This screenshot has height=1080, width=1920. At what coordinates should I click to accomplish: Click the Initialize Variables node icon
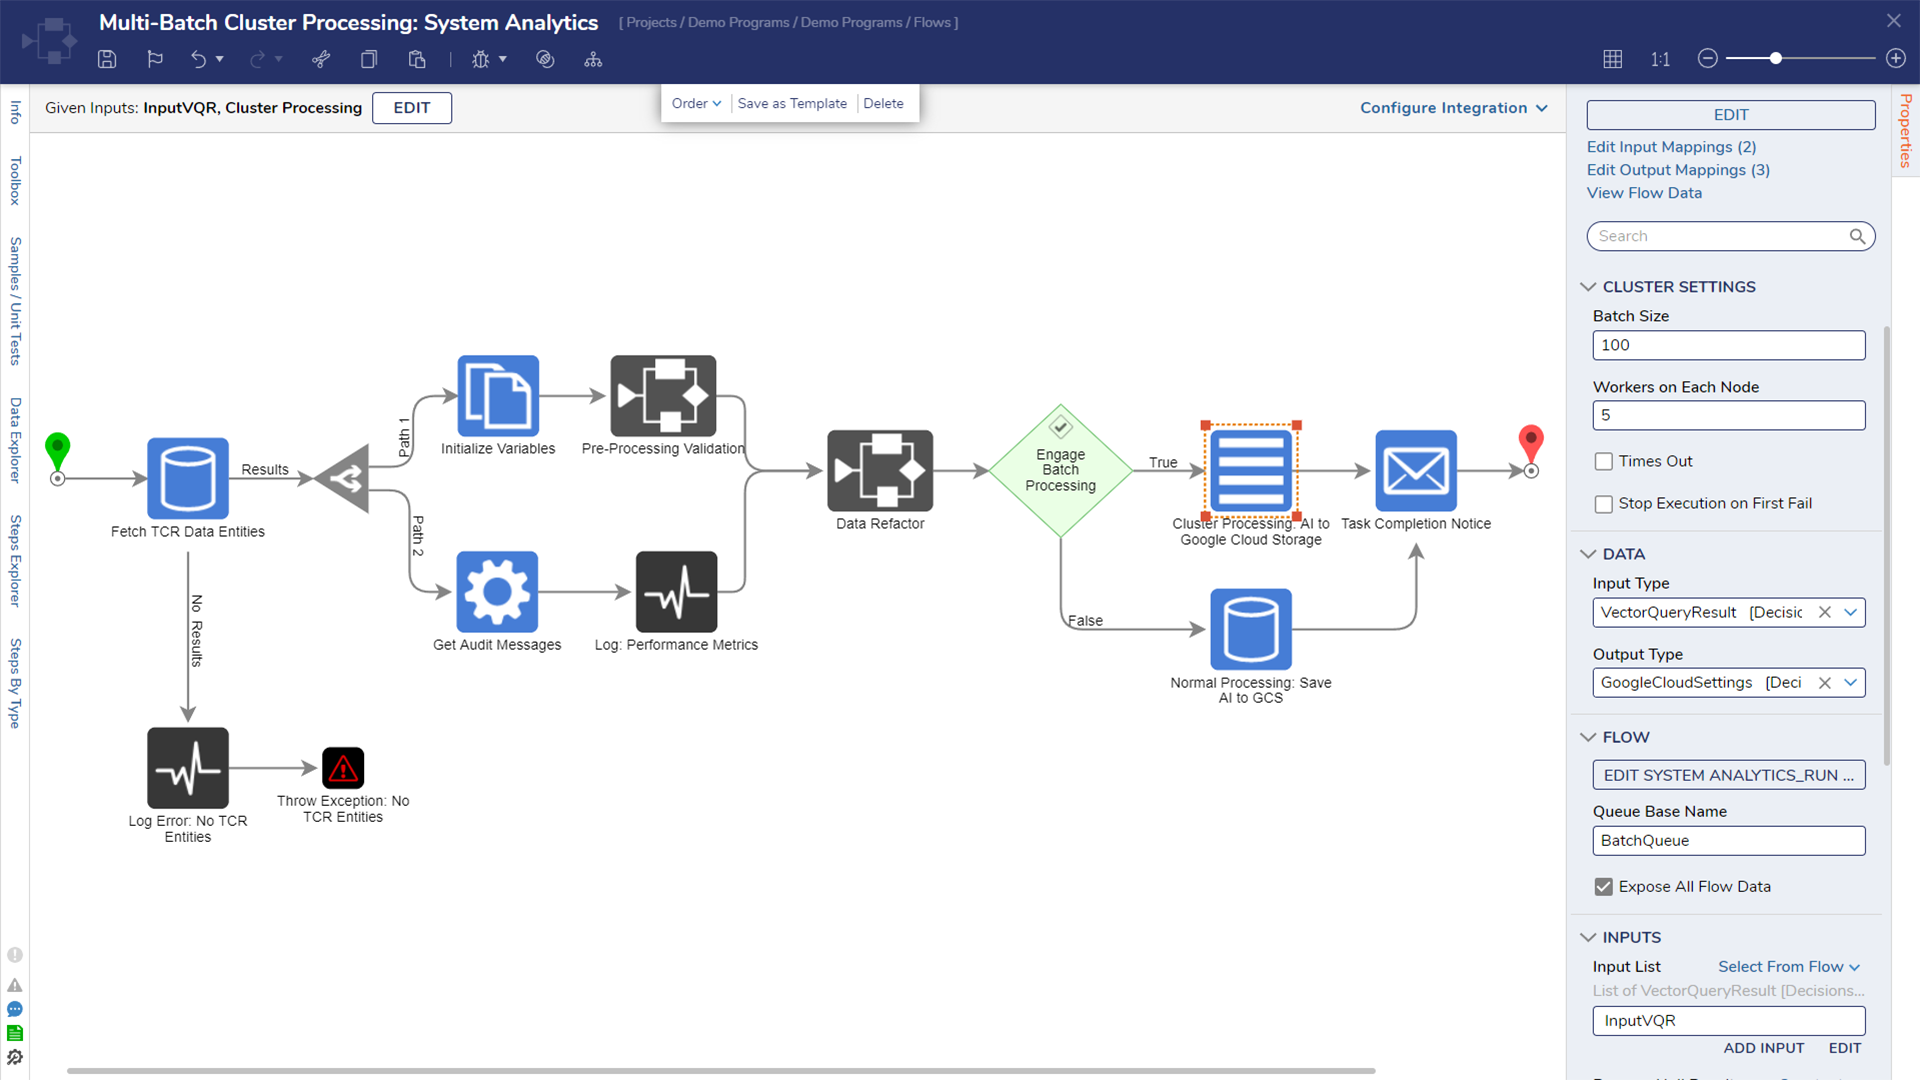(497, 396)
